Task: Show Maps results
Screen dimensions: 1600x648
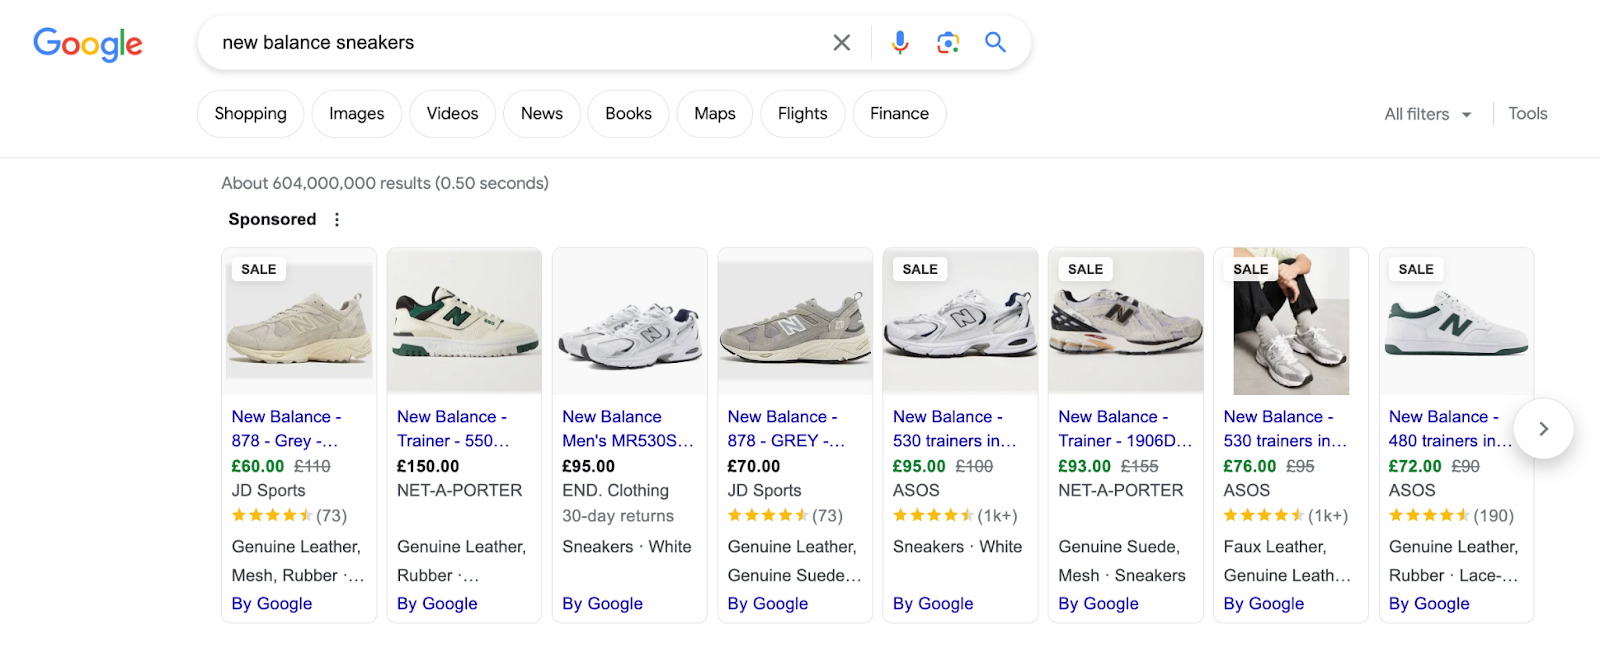Action: [x=714, y=114]
